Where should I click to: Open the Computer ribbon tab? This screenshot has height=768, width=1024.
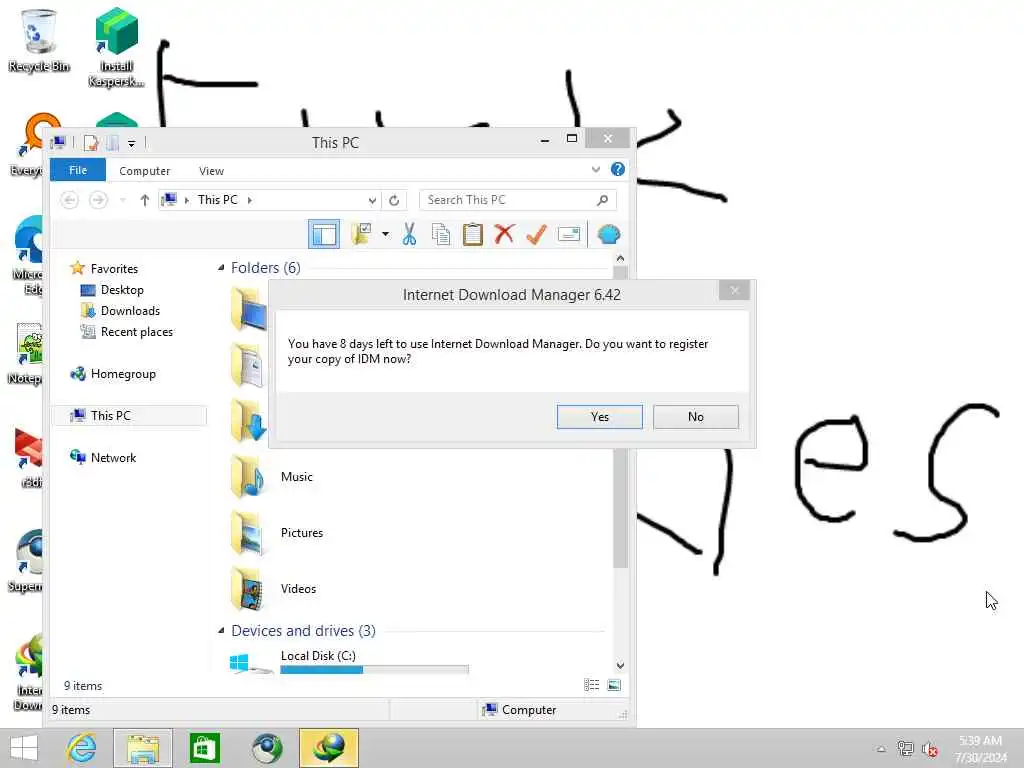click(144, 170)
